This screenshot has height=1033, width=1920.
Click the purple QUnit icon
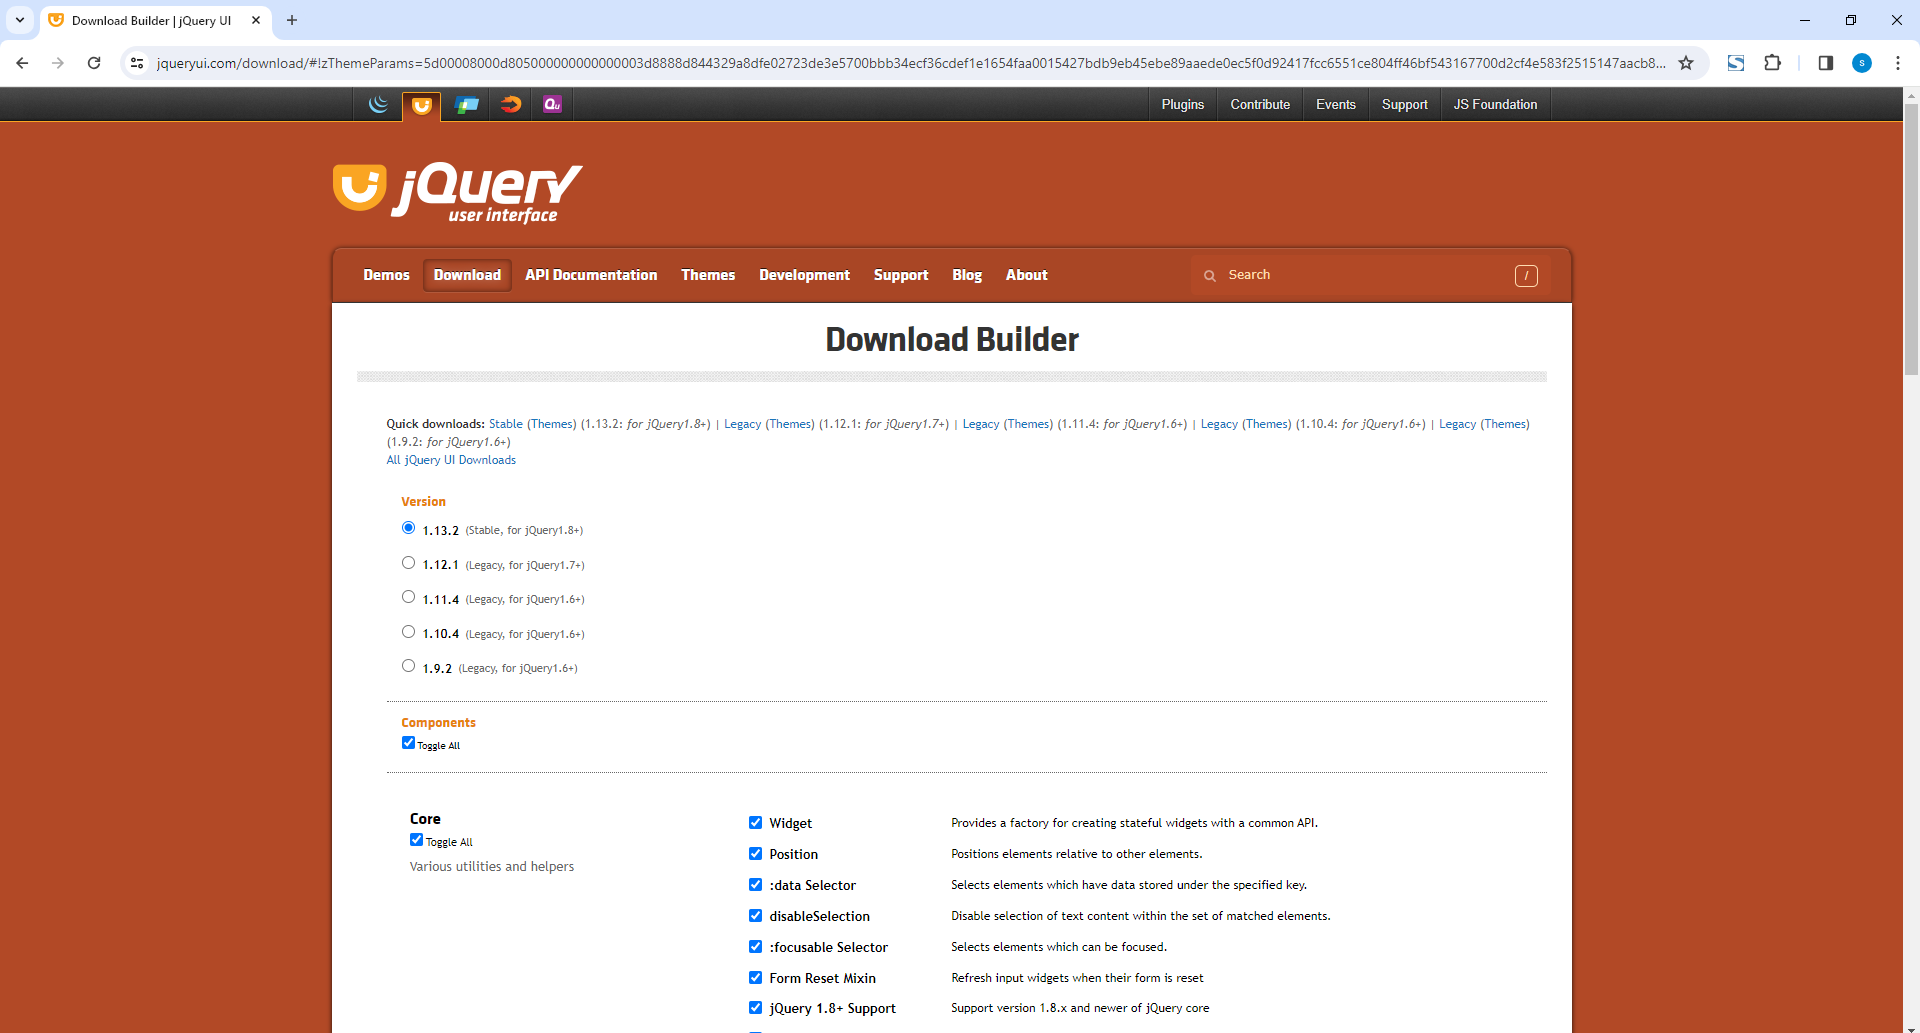click(x=552, y=104)
